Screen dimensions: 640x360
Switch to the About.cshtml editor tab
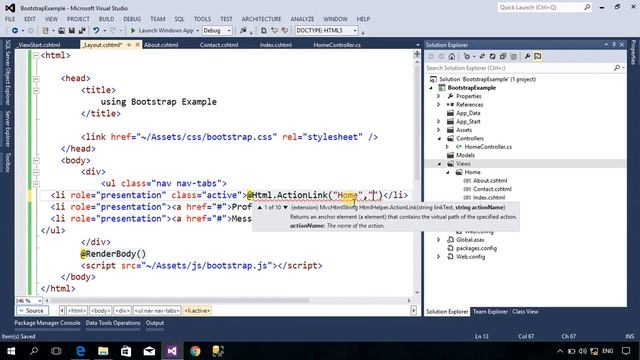(161, 45)
